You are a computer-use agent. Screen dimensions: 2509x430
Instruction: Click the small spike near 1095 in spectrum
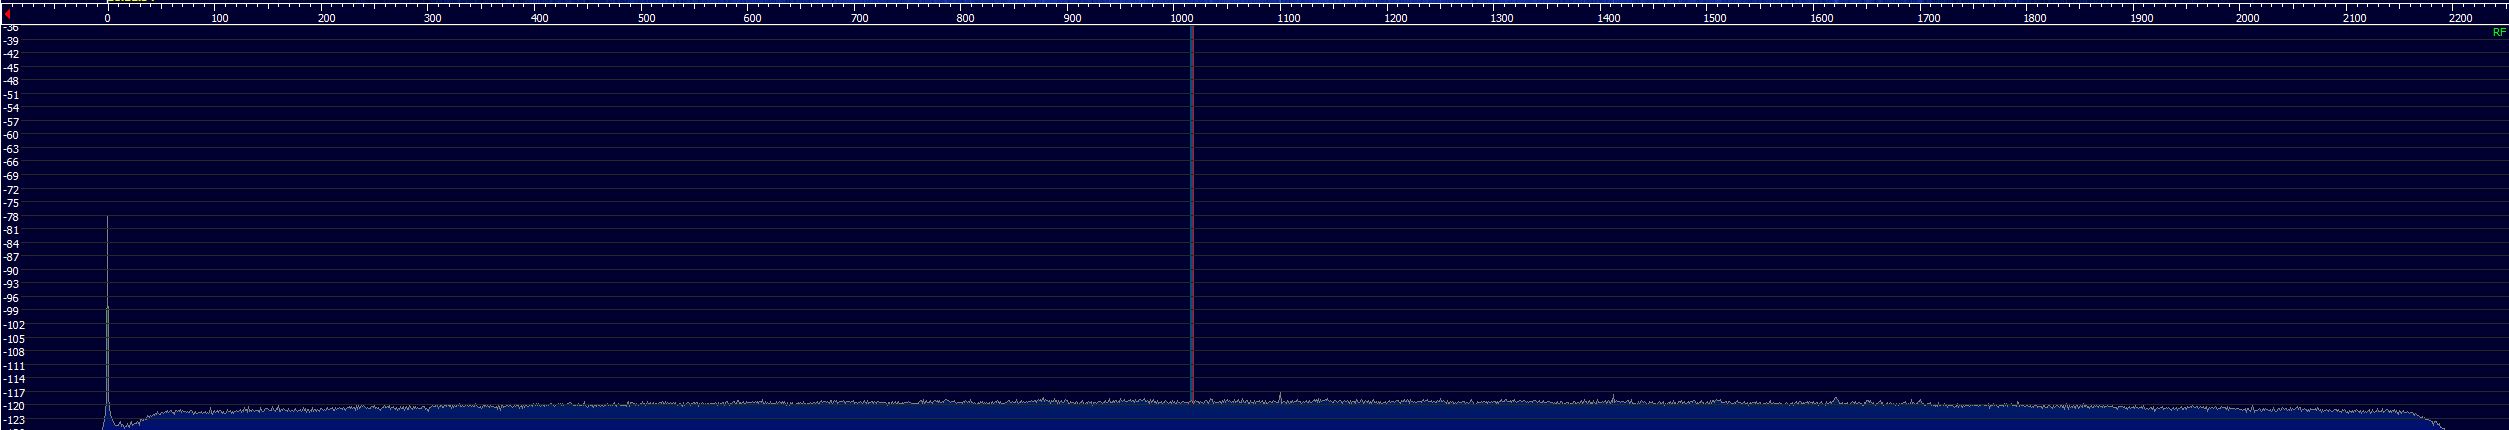click(1279, 397)
